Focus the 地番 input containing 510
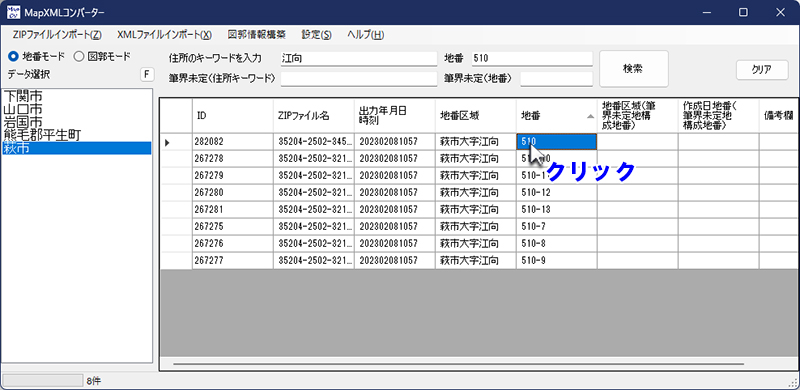 click(532, 59)
